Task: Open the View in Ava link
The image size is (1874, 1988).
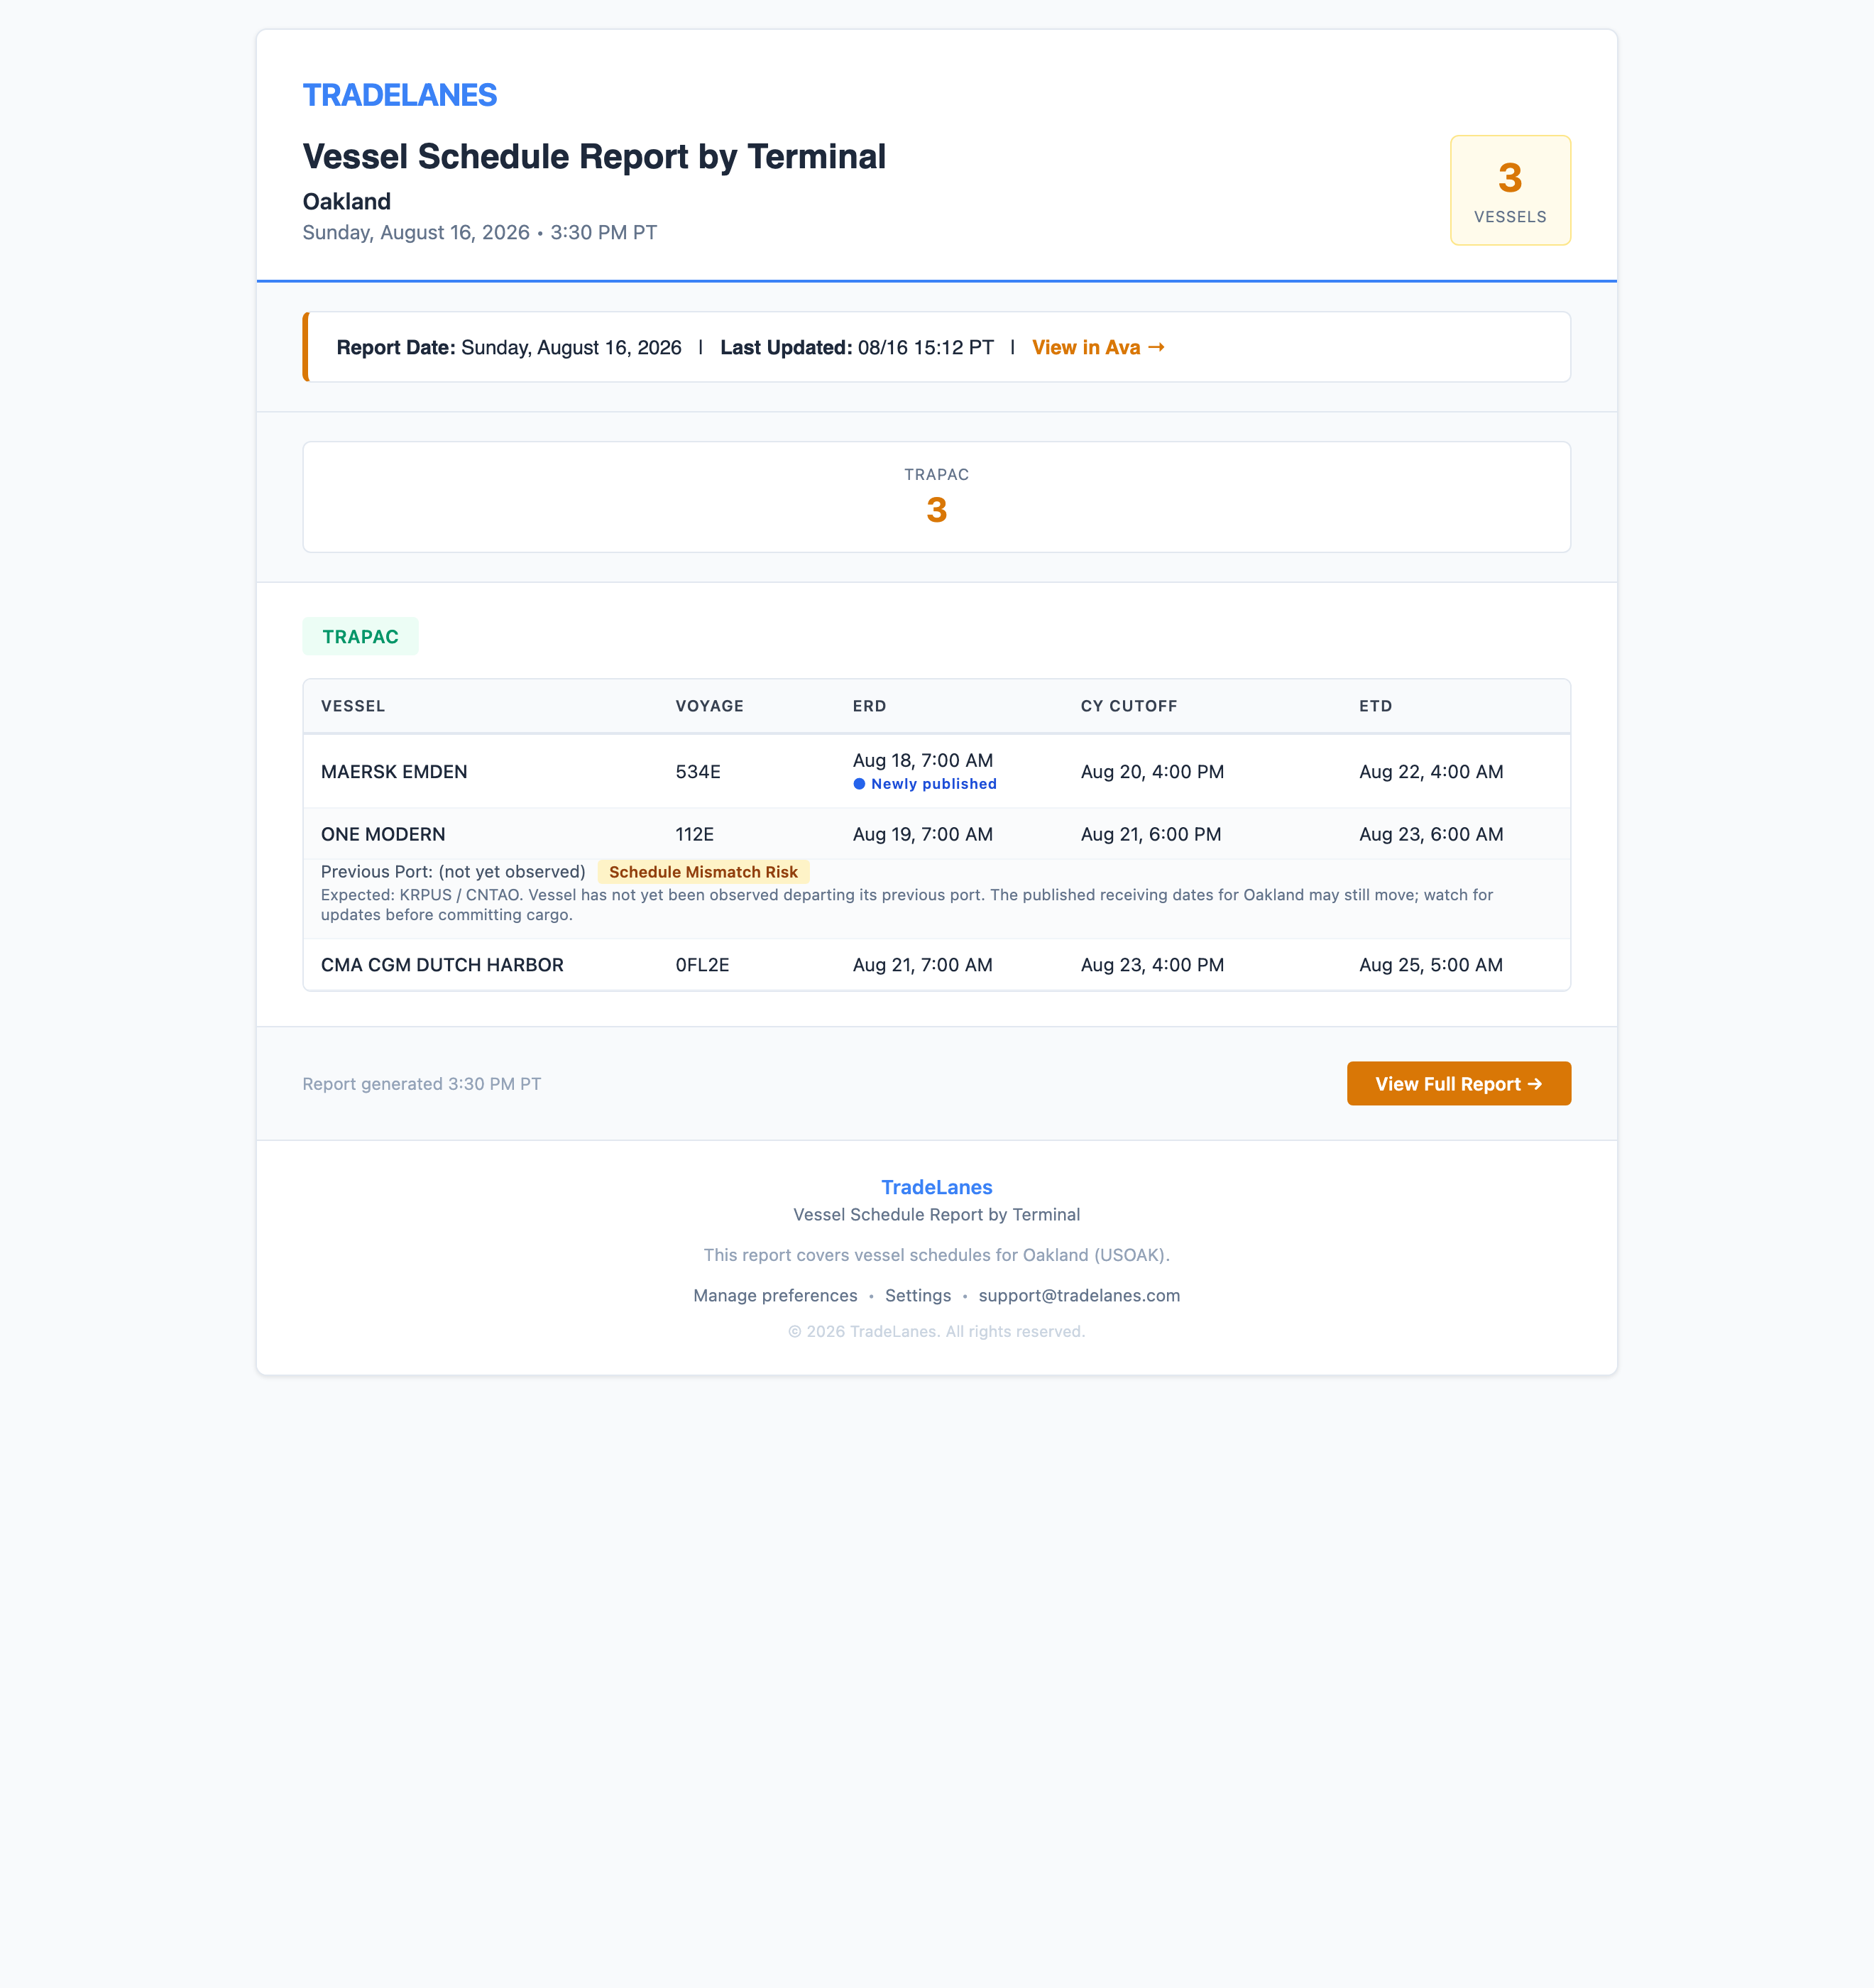Action: 1098,347
